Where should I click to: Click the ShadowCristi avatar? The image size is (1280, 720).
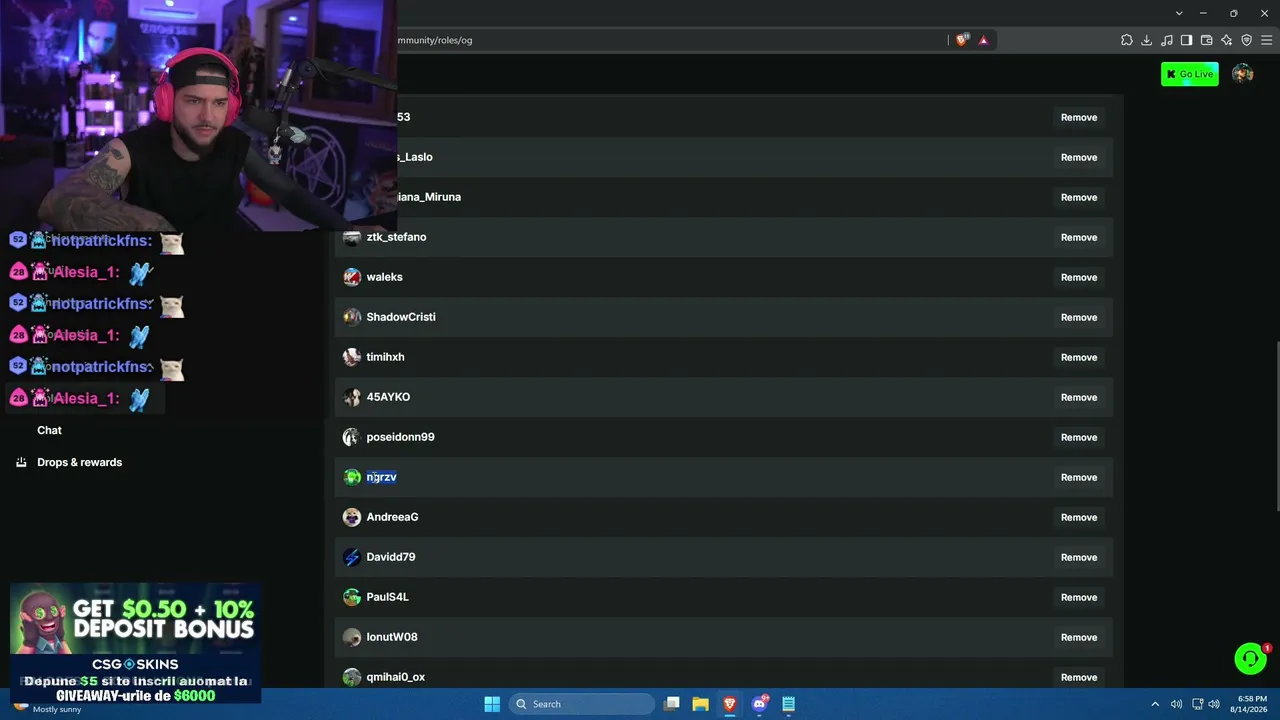pos(352,317)
